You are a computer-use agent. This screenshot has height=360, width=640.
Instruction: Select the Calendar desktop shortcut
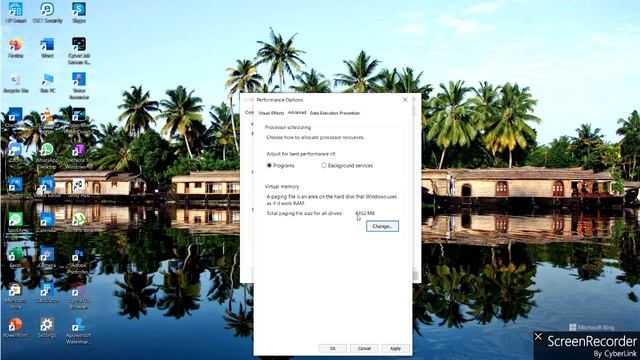coord(47,223)
